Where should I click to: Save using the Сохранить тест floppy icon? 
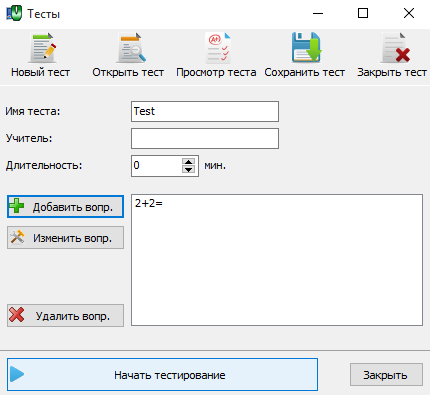(306, 48)
